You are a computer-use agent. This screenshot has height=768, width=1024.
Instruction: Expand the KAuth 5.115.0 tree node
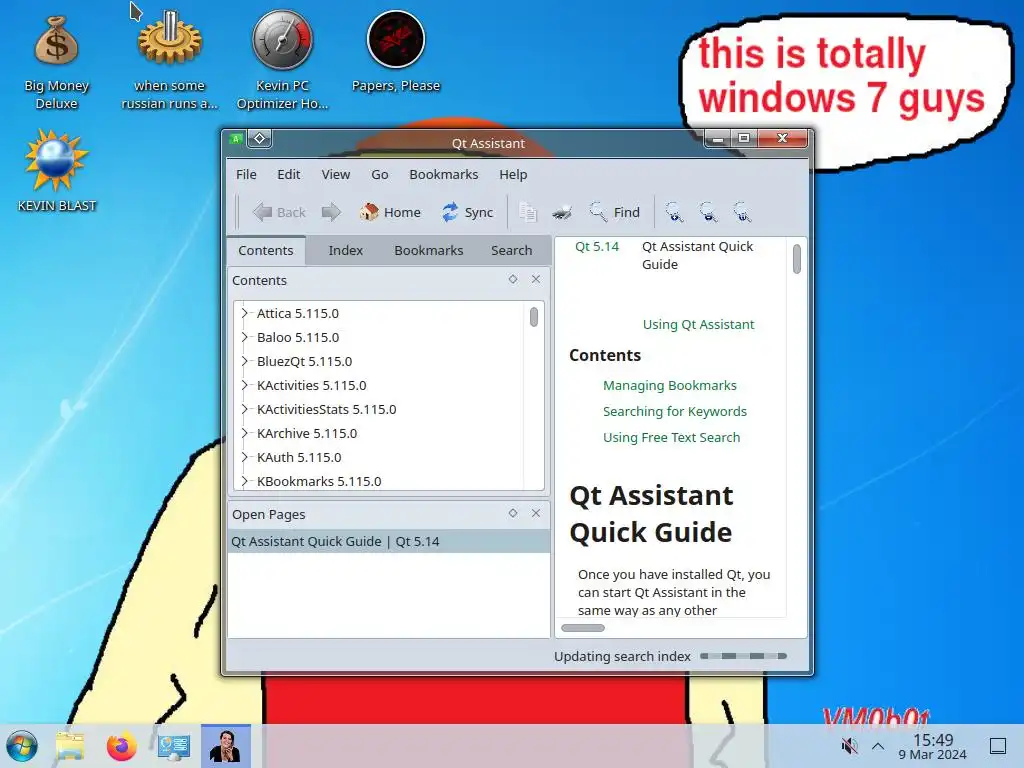[x=244, y=457]
